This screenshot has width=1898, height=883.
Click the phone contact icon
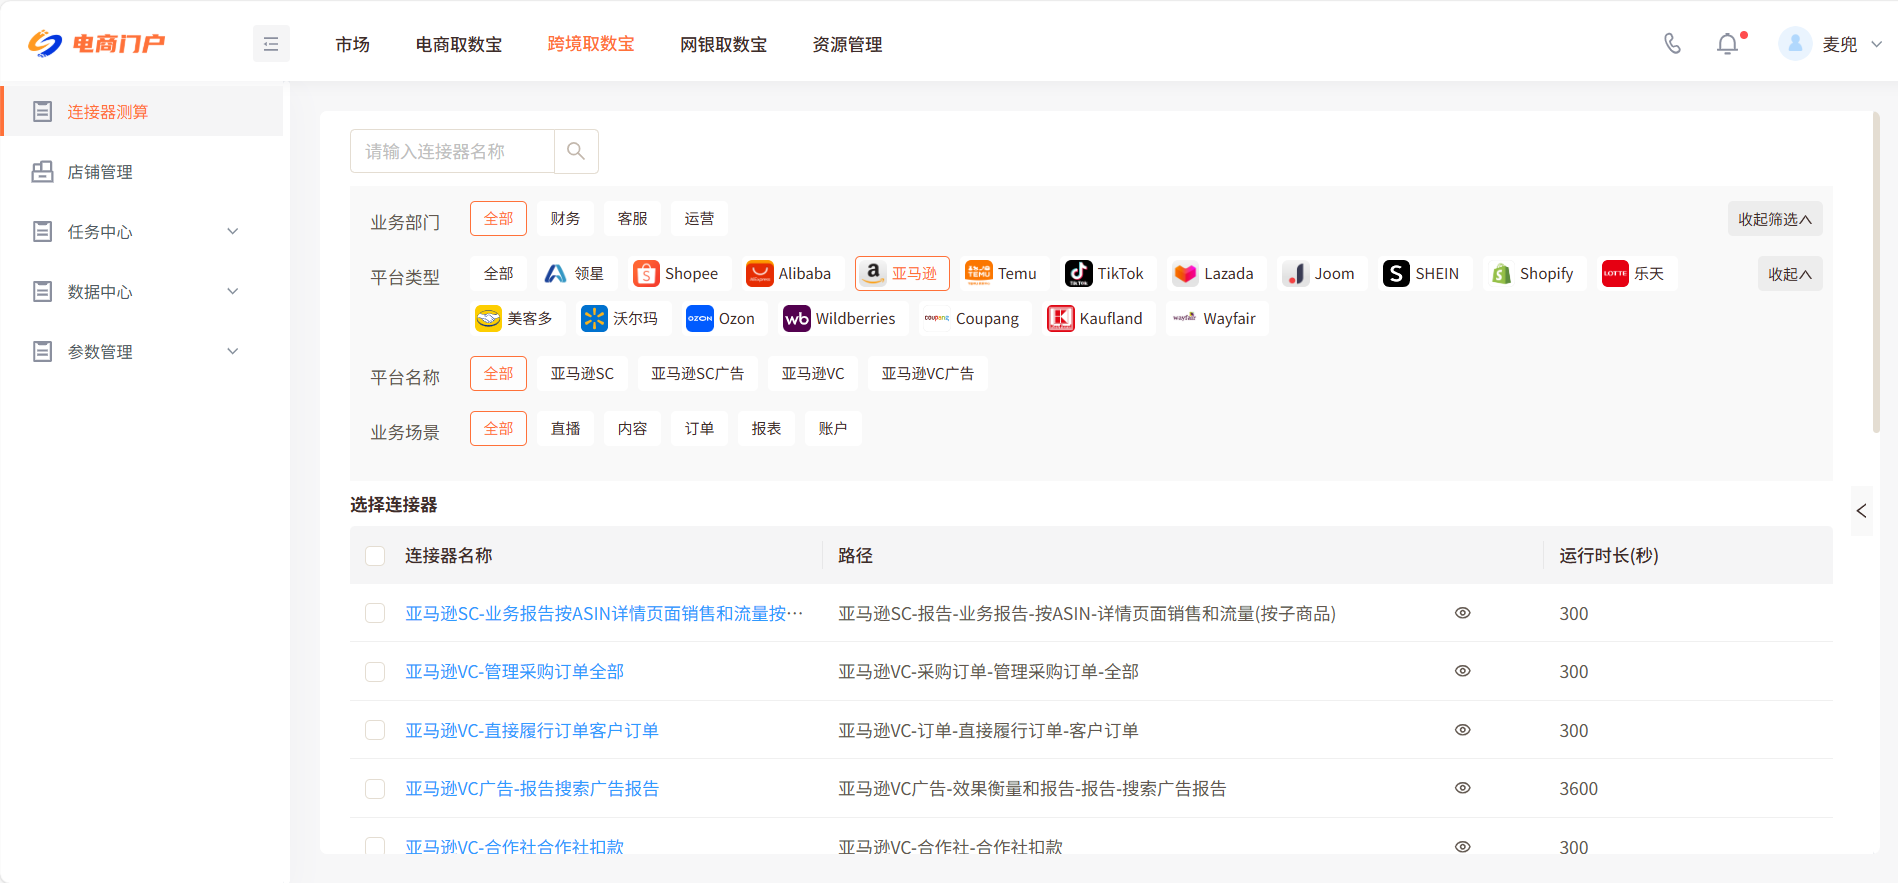pyautogui.click(x=1672, y=44)
